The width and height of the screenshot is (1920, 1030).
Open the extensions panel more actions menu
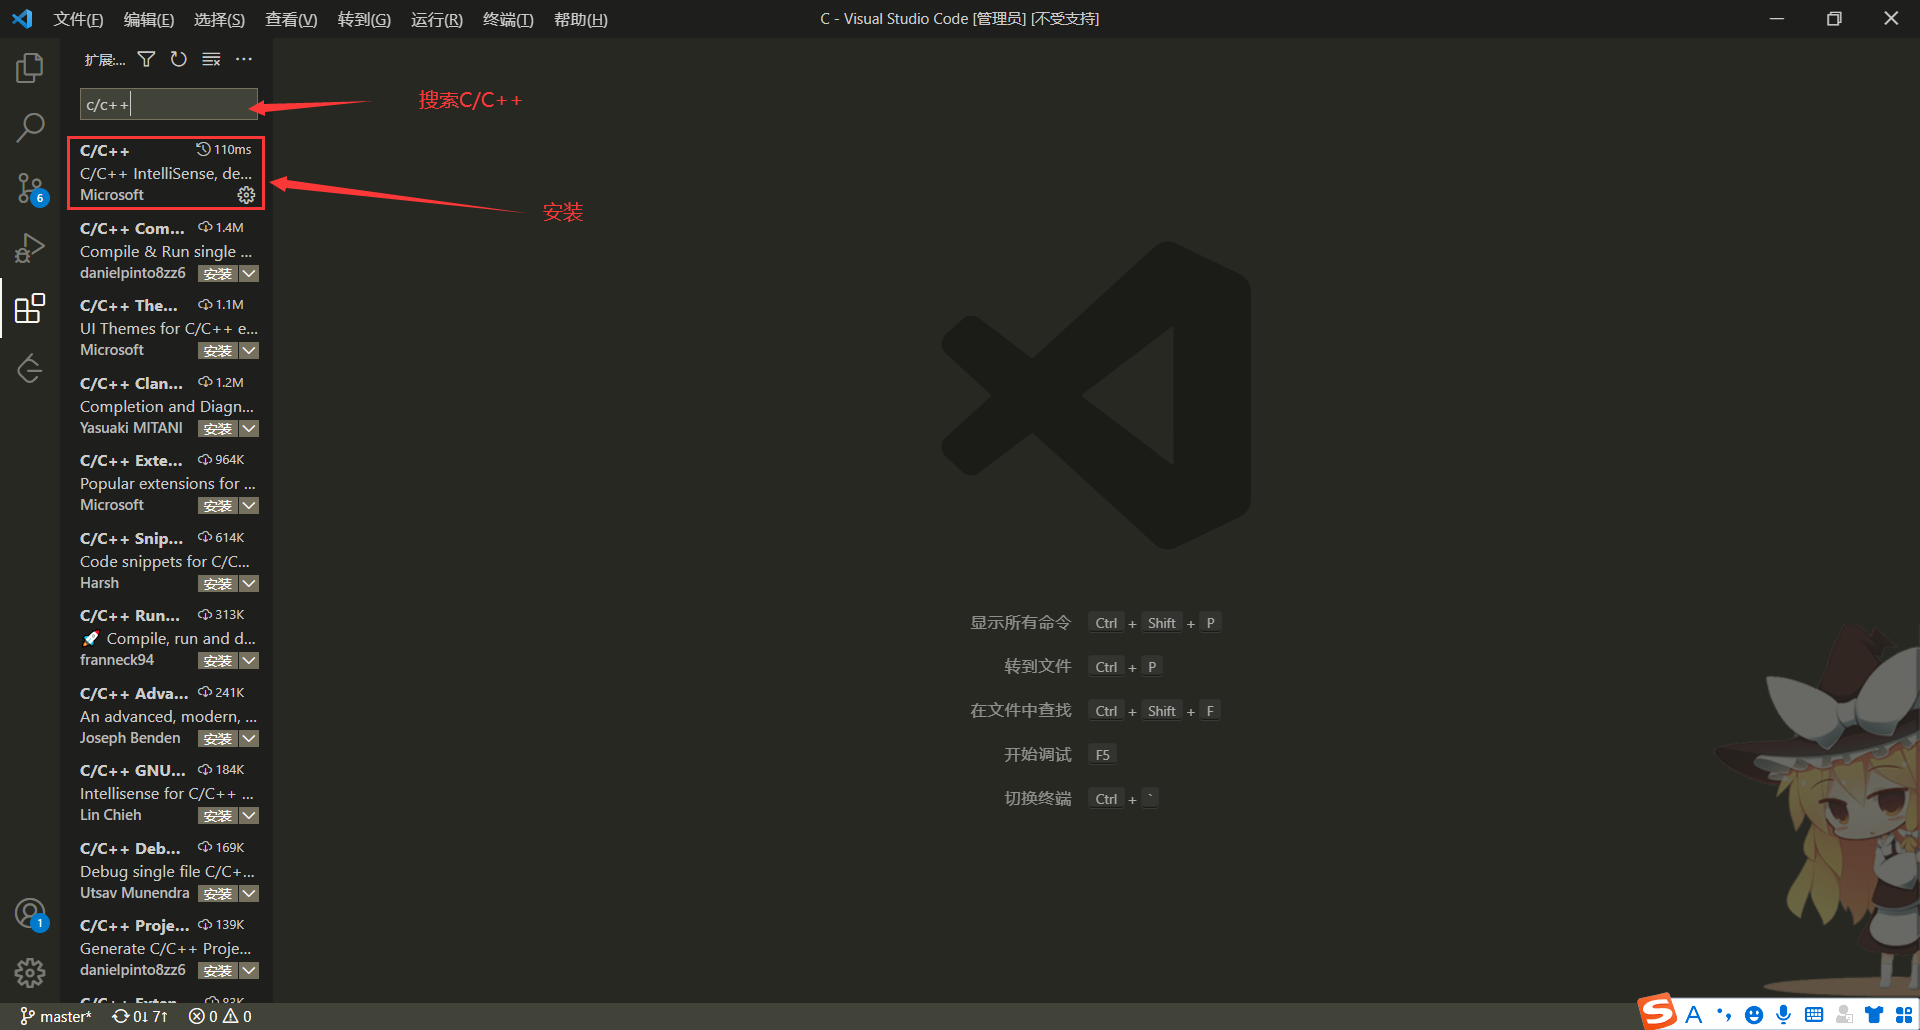[x=244, y=60]
